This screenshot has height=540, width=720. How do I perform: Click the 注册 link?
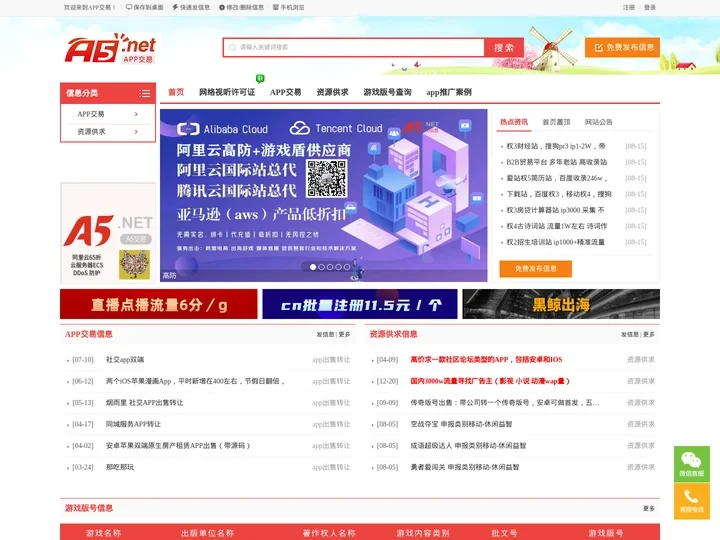pos(629,7)
